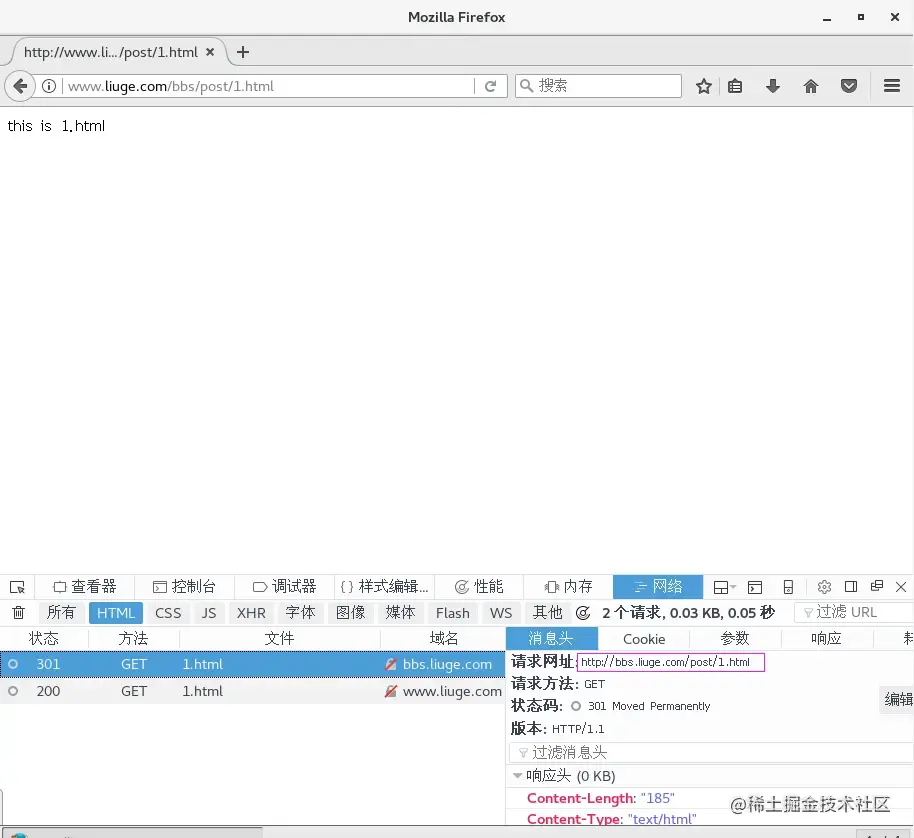Clear network requests with trash icon
Screen dimensions: 914x838
(19, 612)
